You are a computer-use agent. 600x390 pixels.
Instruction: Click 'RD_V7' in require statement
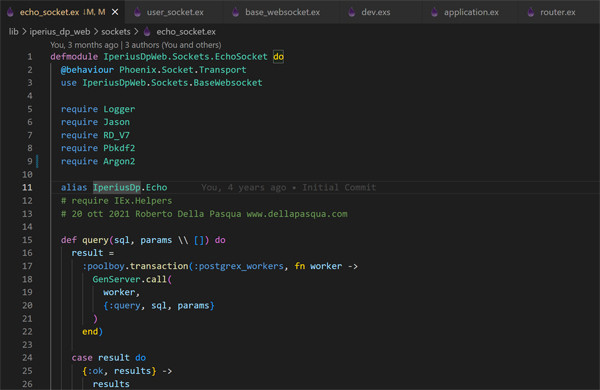click(116, 135)
